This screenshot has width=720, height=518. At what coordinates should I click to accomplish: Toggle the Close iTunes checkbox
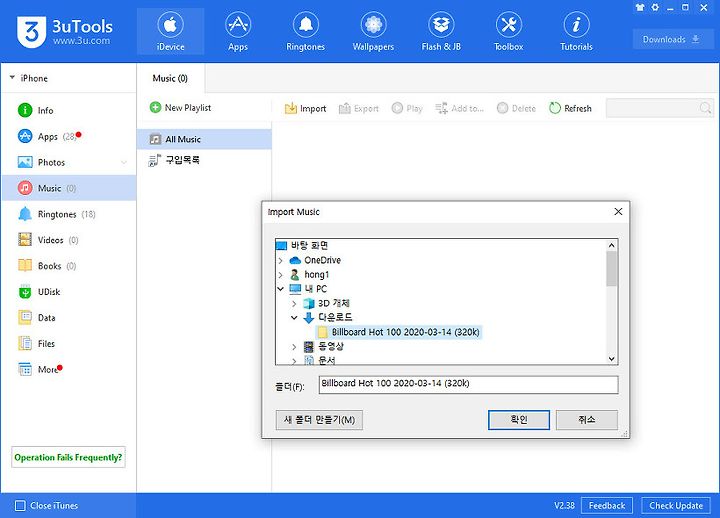tap(20, 506)
